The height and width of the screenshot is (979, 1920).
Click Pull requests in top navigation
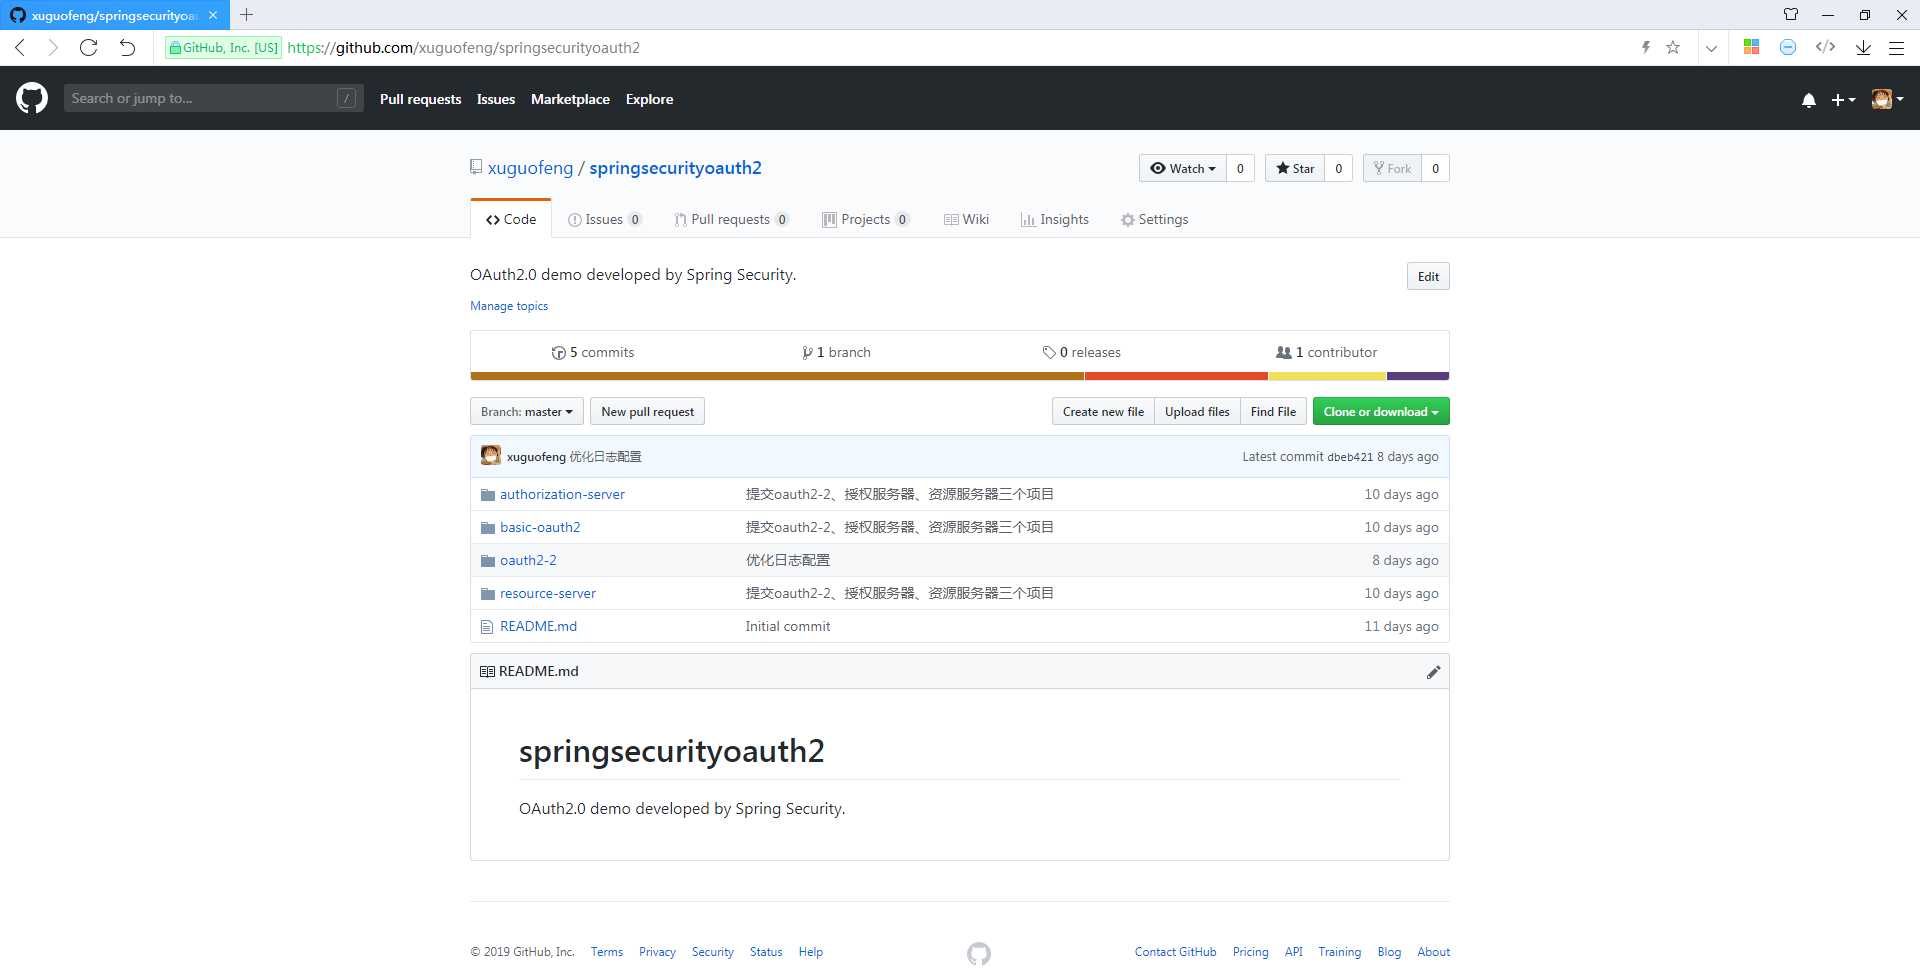click(420, 99)
